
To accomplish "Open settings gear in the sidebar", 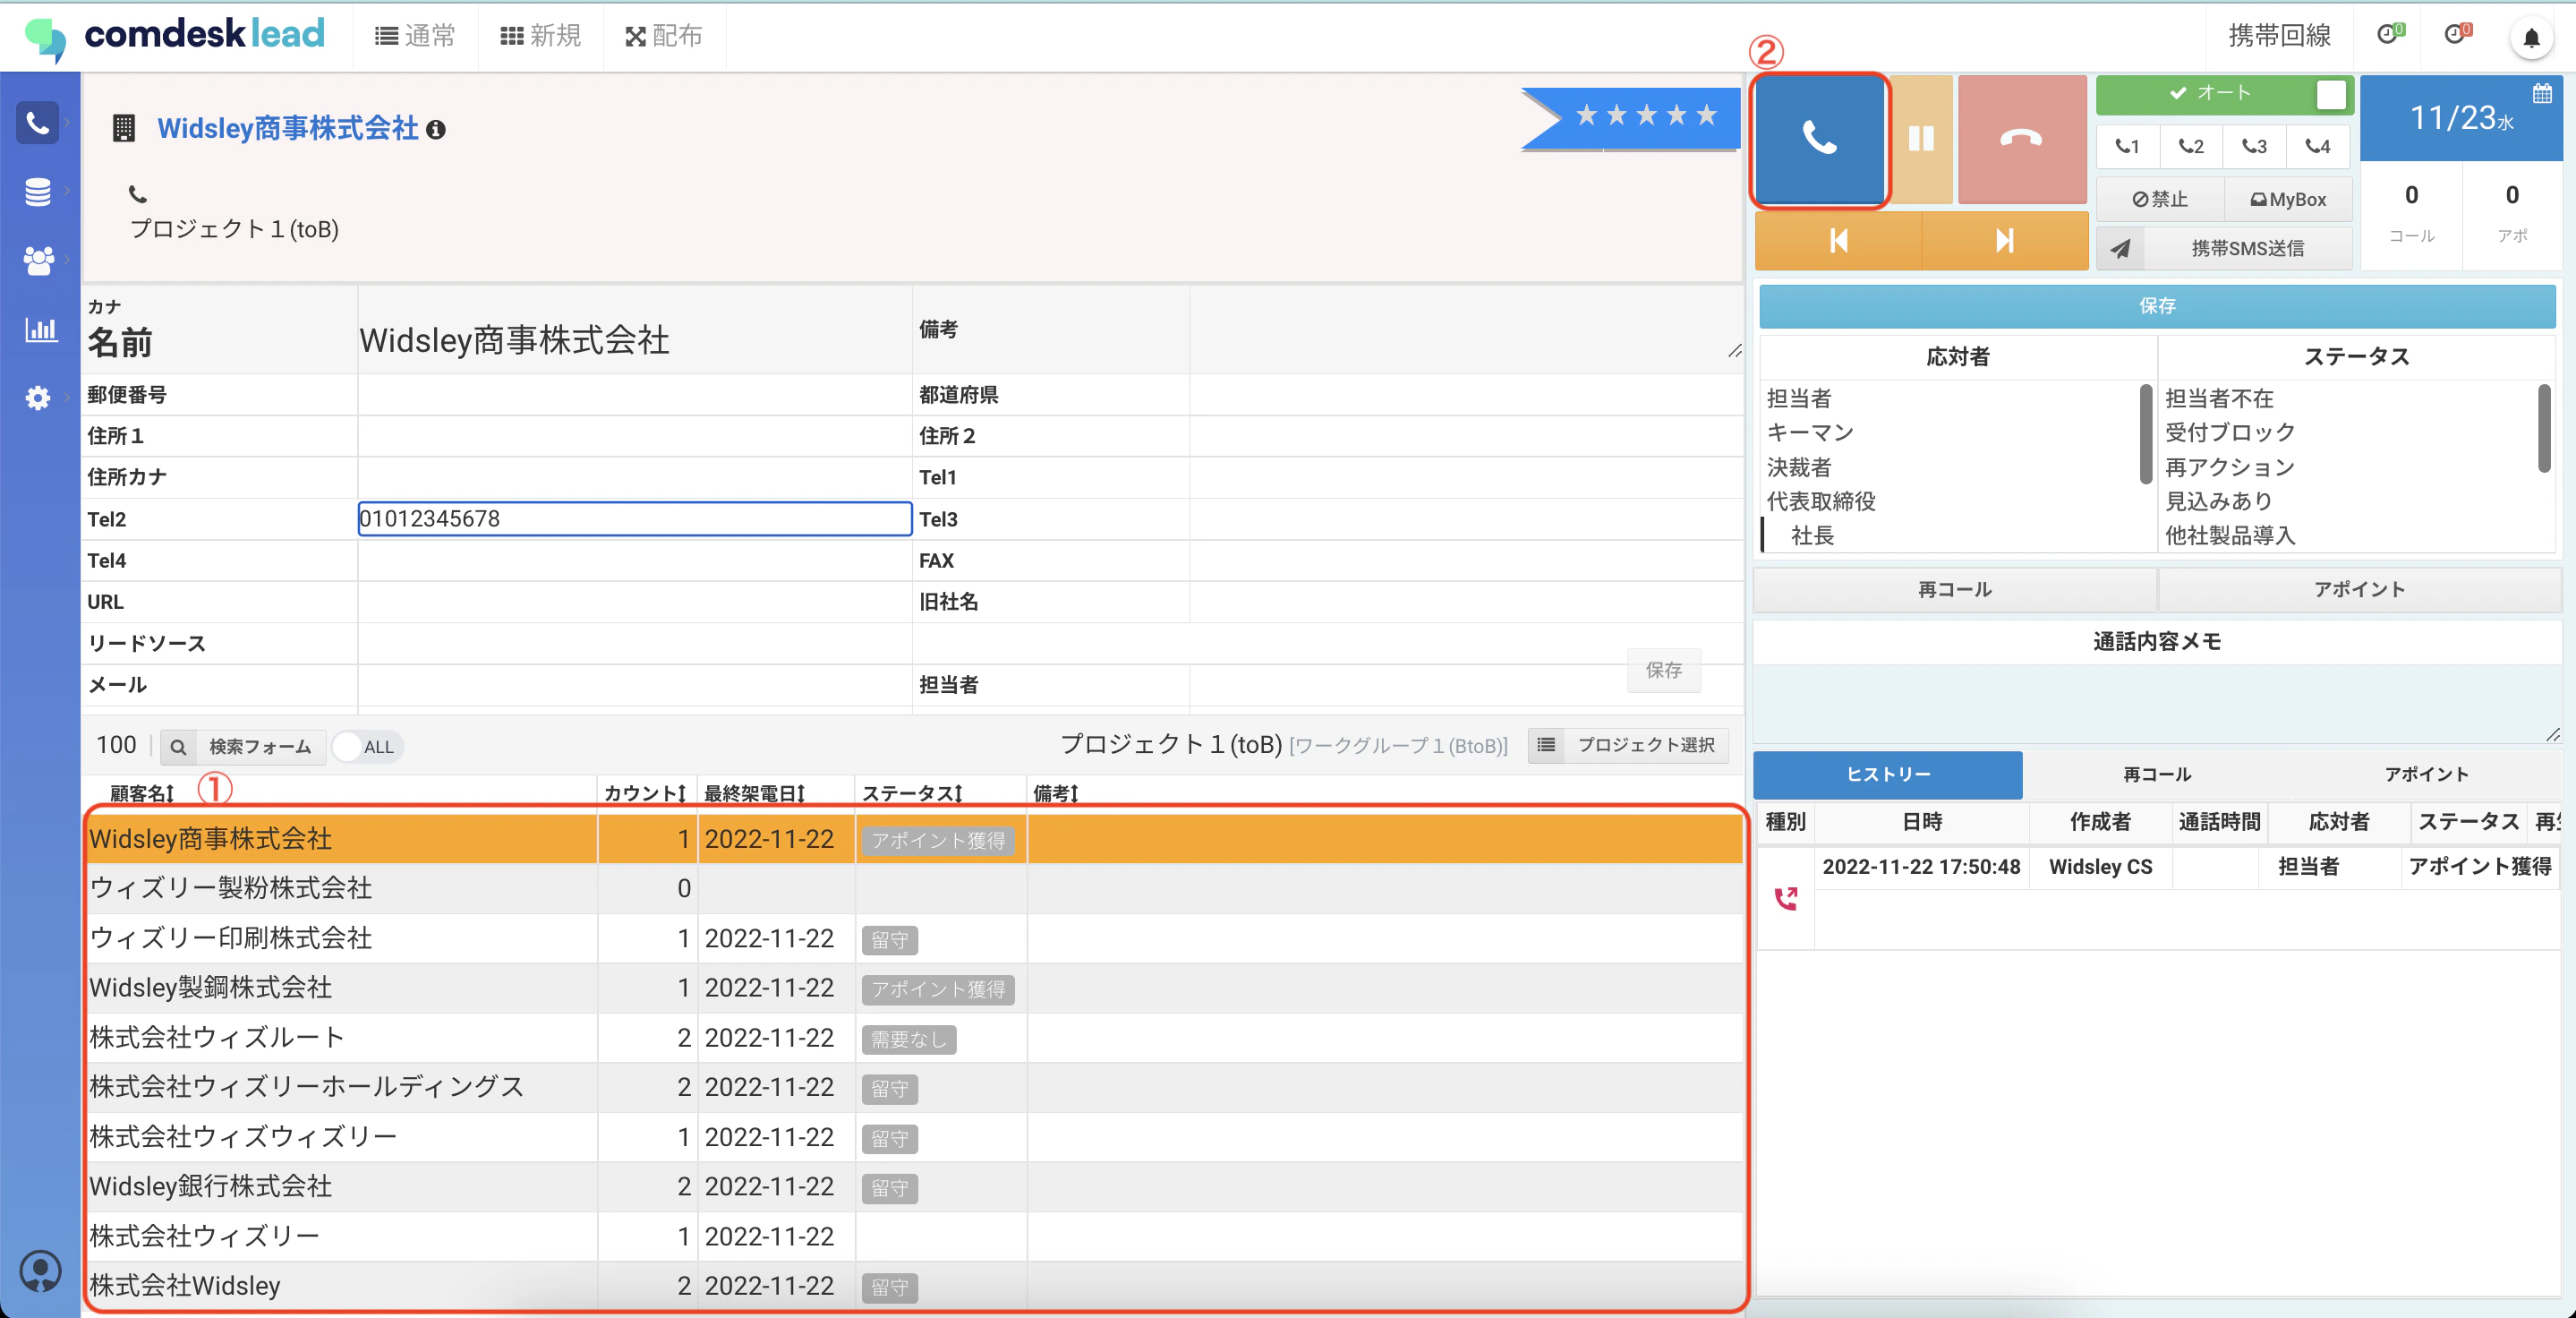I will click(x=38, y=398).
